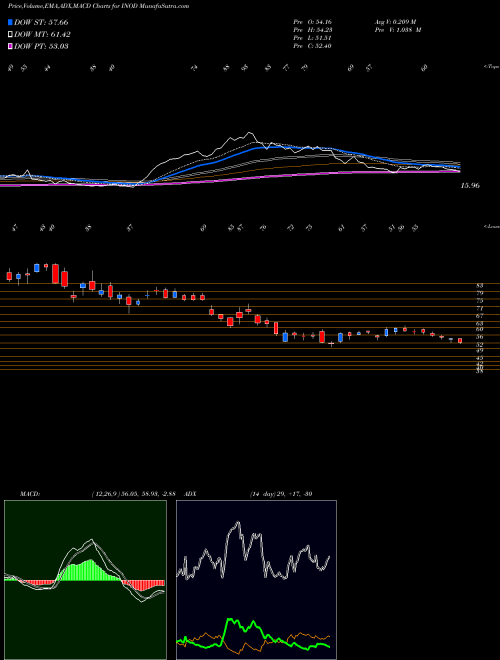Click the 'Pre L: 51.51' low value
Viewport: 500px width, 660px height.
point(313,38)
